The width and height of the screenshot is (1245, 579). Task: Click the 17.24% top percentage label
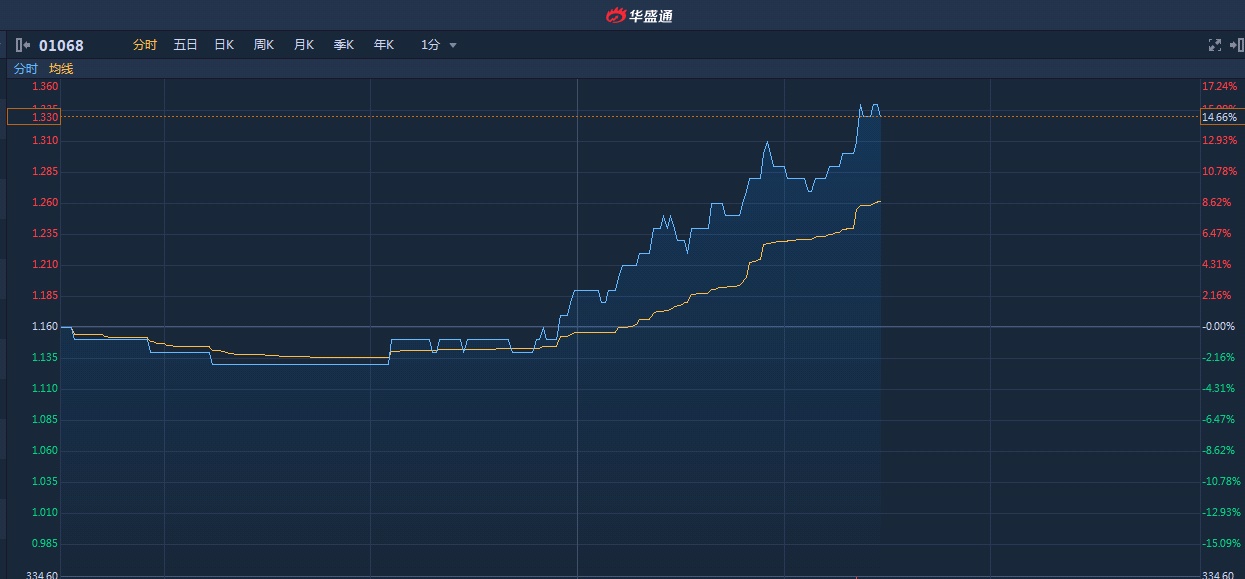(x=1219, y=87)
